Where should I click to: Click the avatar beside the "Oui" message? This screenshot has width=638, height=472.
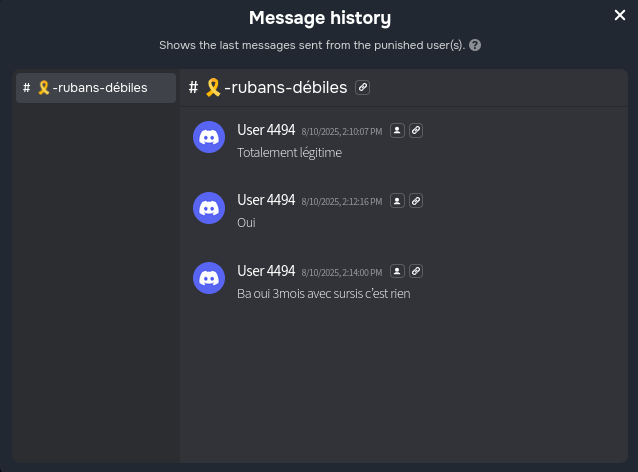[x=209, y=208]
